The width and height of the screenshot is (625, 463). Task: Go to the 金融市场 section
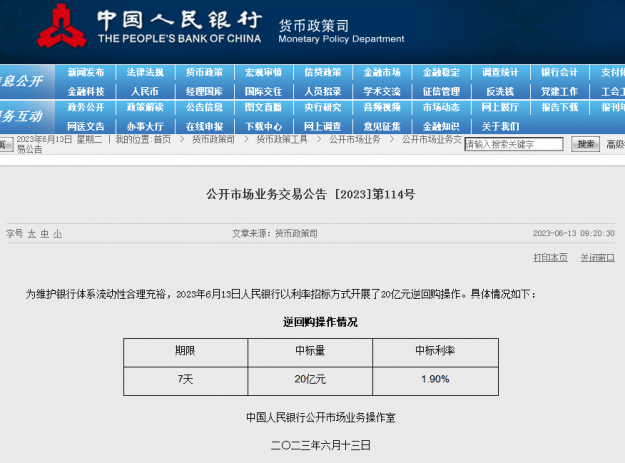pos(382,73)
